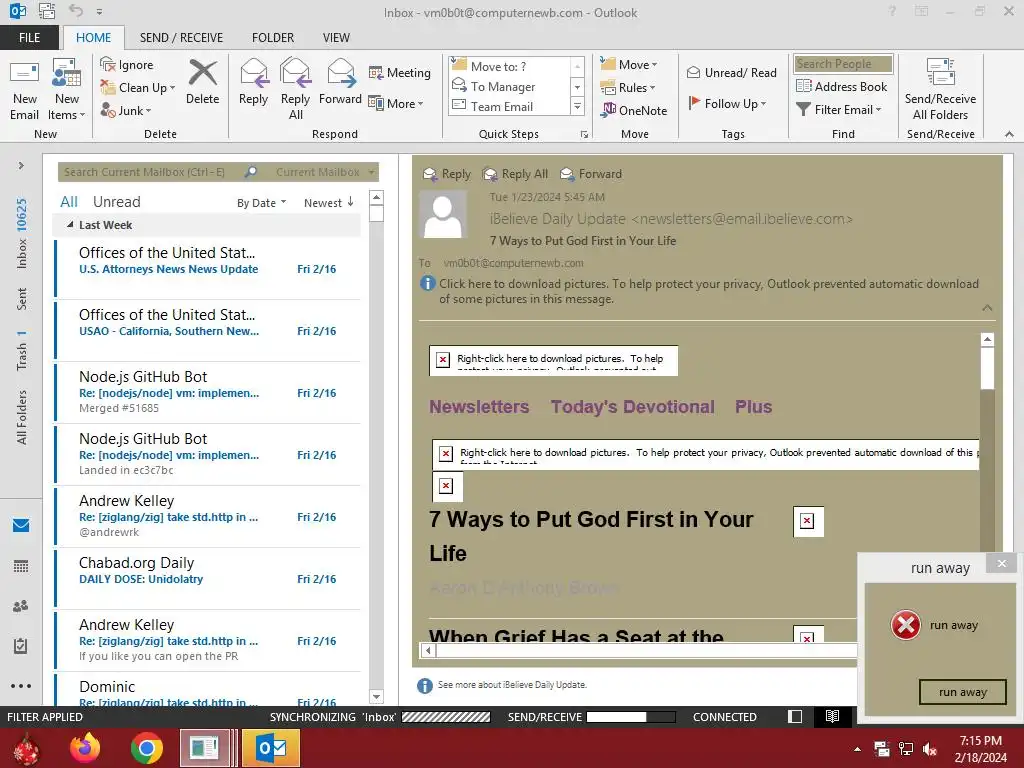1024x768 pixels.
Task: Toggle Unread/Read status
Action: (x=731, y=72)
